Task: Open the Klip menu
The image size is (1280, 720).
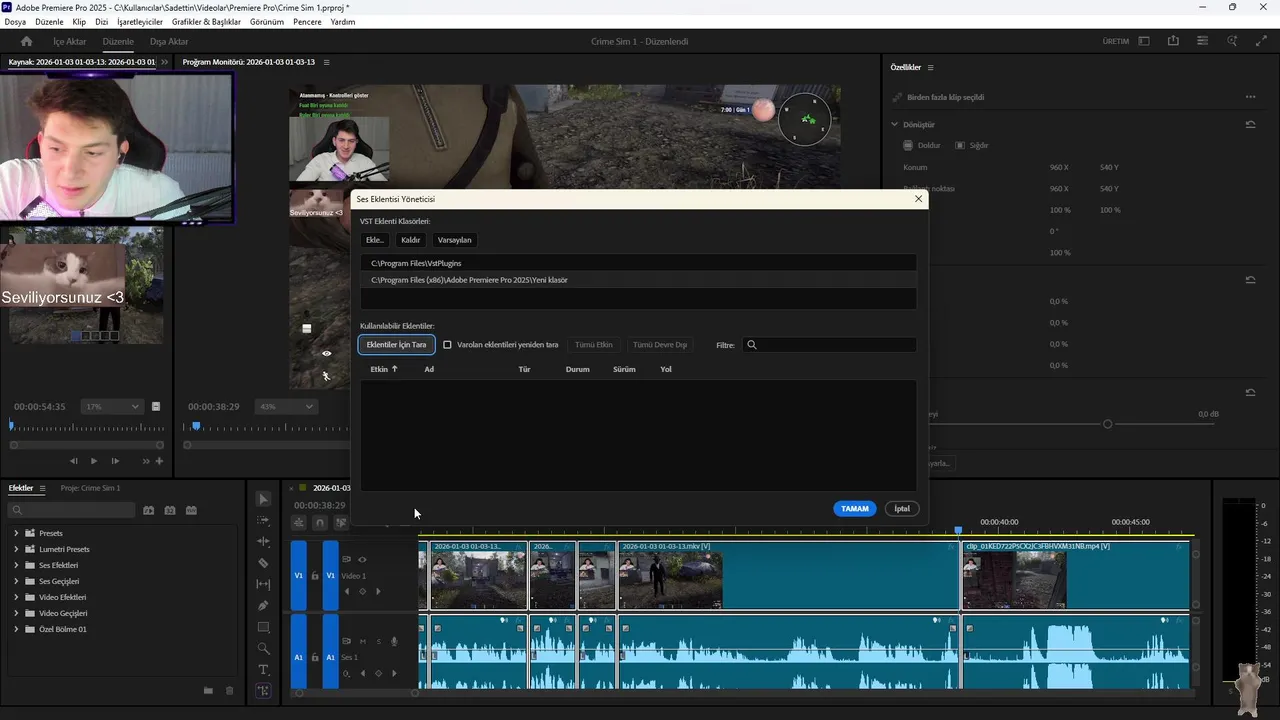Action: pos(79,21)
